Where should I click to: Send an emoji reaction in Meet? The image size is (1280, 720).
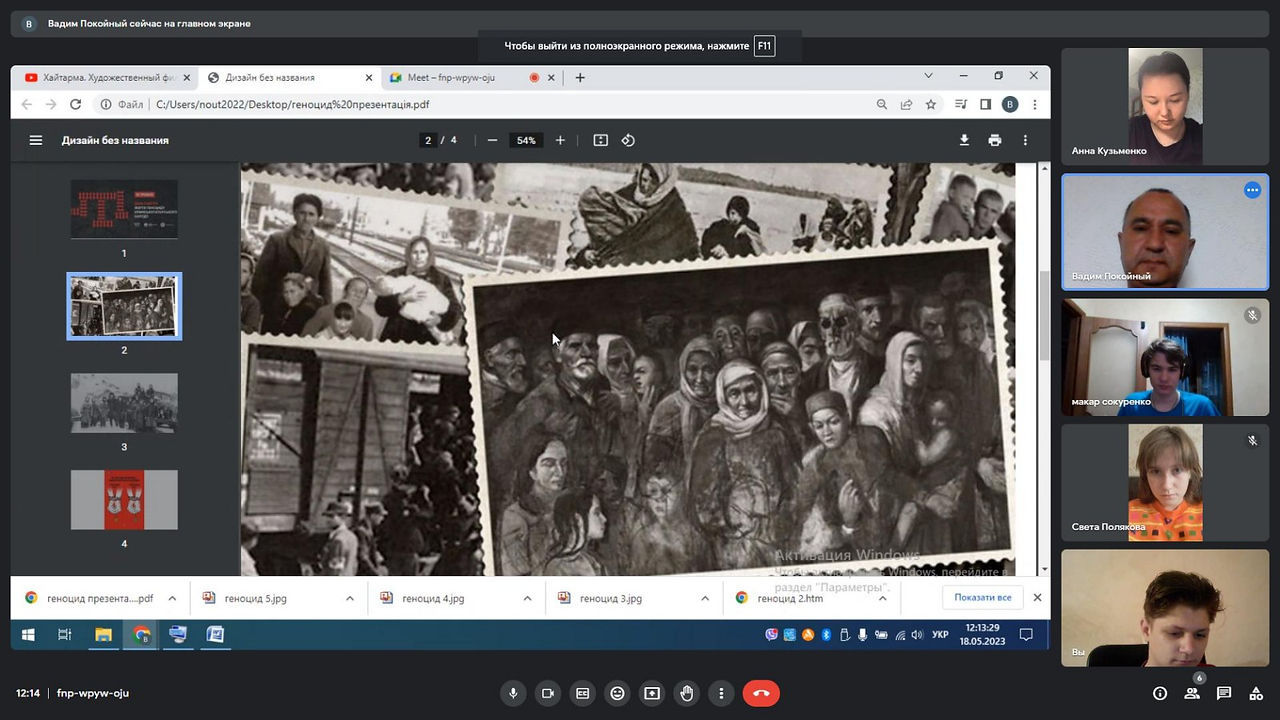[x=617, y=693]
